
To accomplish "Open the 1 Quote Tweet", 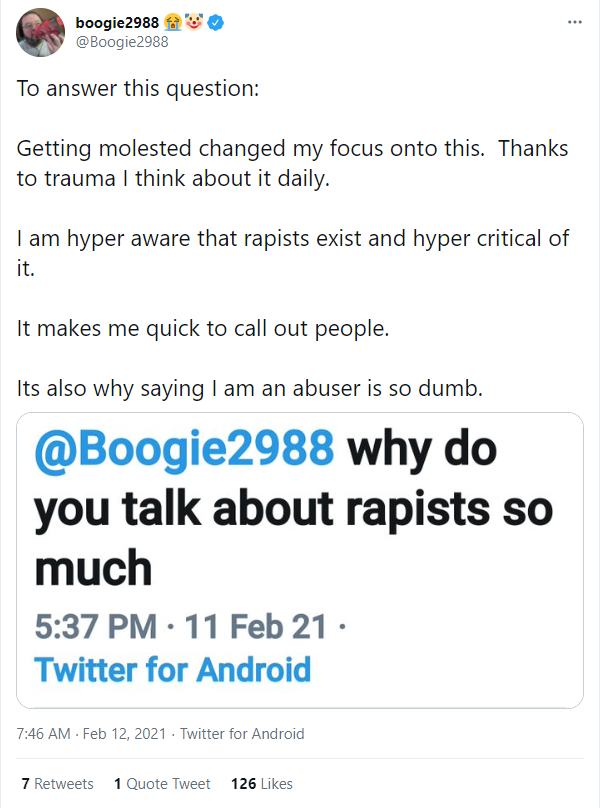I will 160,784.
